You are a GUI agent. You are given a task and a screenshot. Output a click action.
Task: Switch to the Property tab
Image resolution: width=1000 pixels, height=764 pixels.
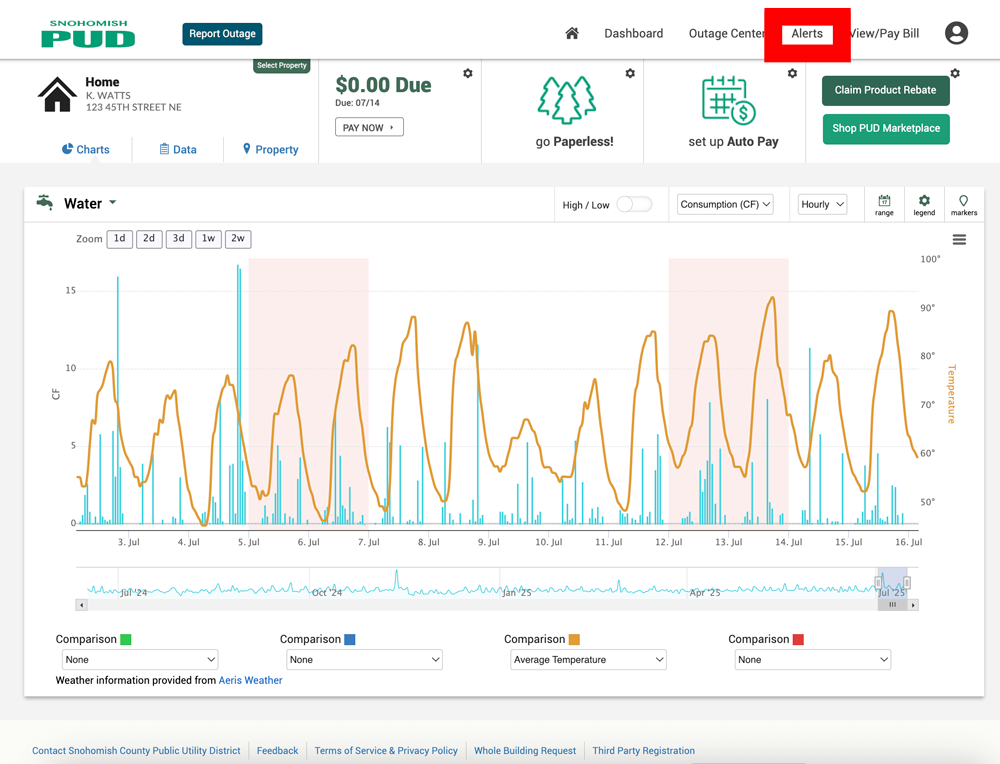click(270, 149)
